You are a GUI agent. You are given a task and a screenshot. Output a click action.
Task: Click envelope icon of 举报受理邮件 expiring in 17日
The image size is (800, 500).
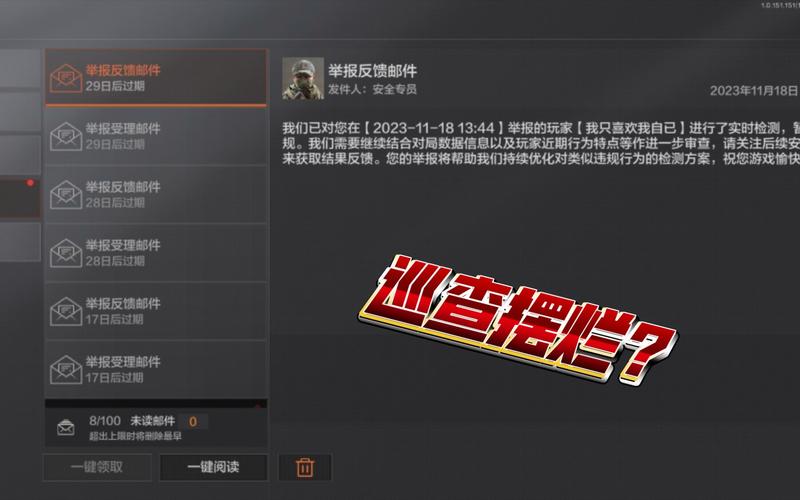[x=66, y=369]
